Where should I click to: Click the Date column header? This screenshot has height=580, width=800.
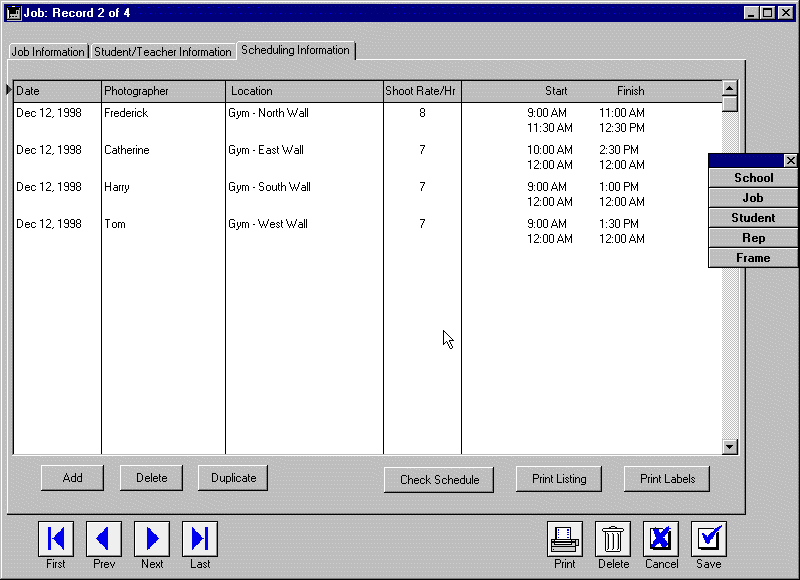[x=58, y=91]
